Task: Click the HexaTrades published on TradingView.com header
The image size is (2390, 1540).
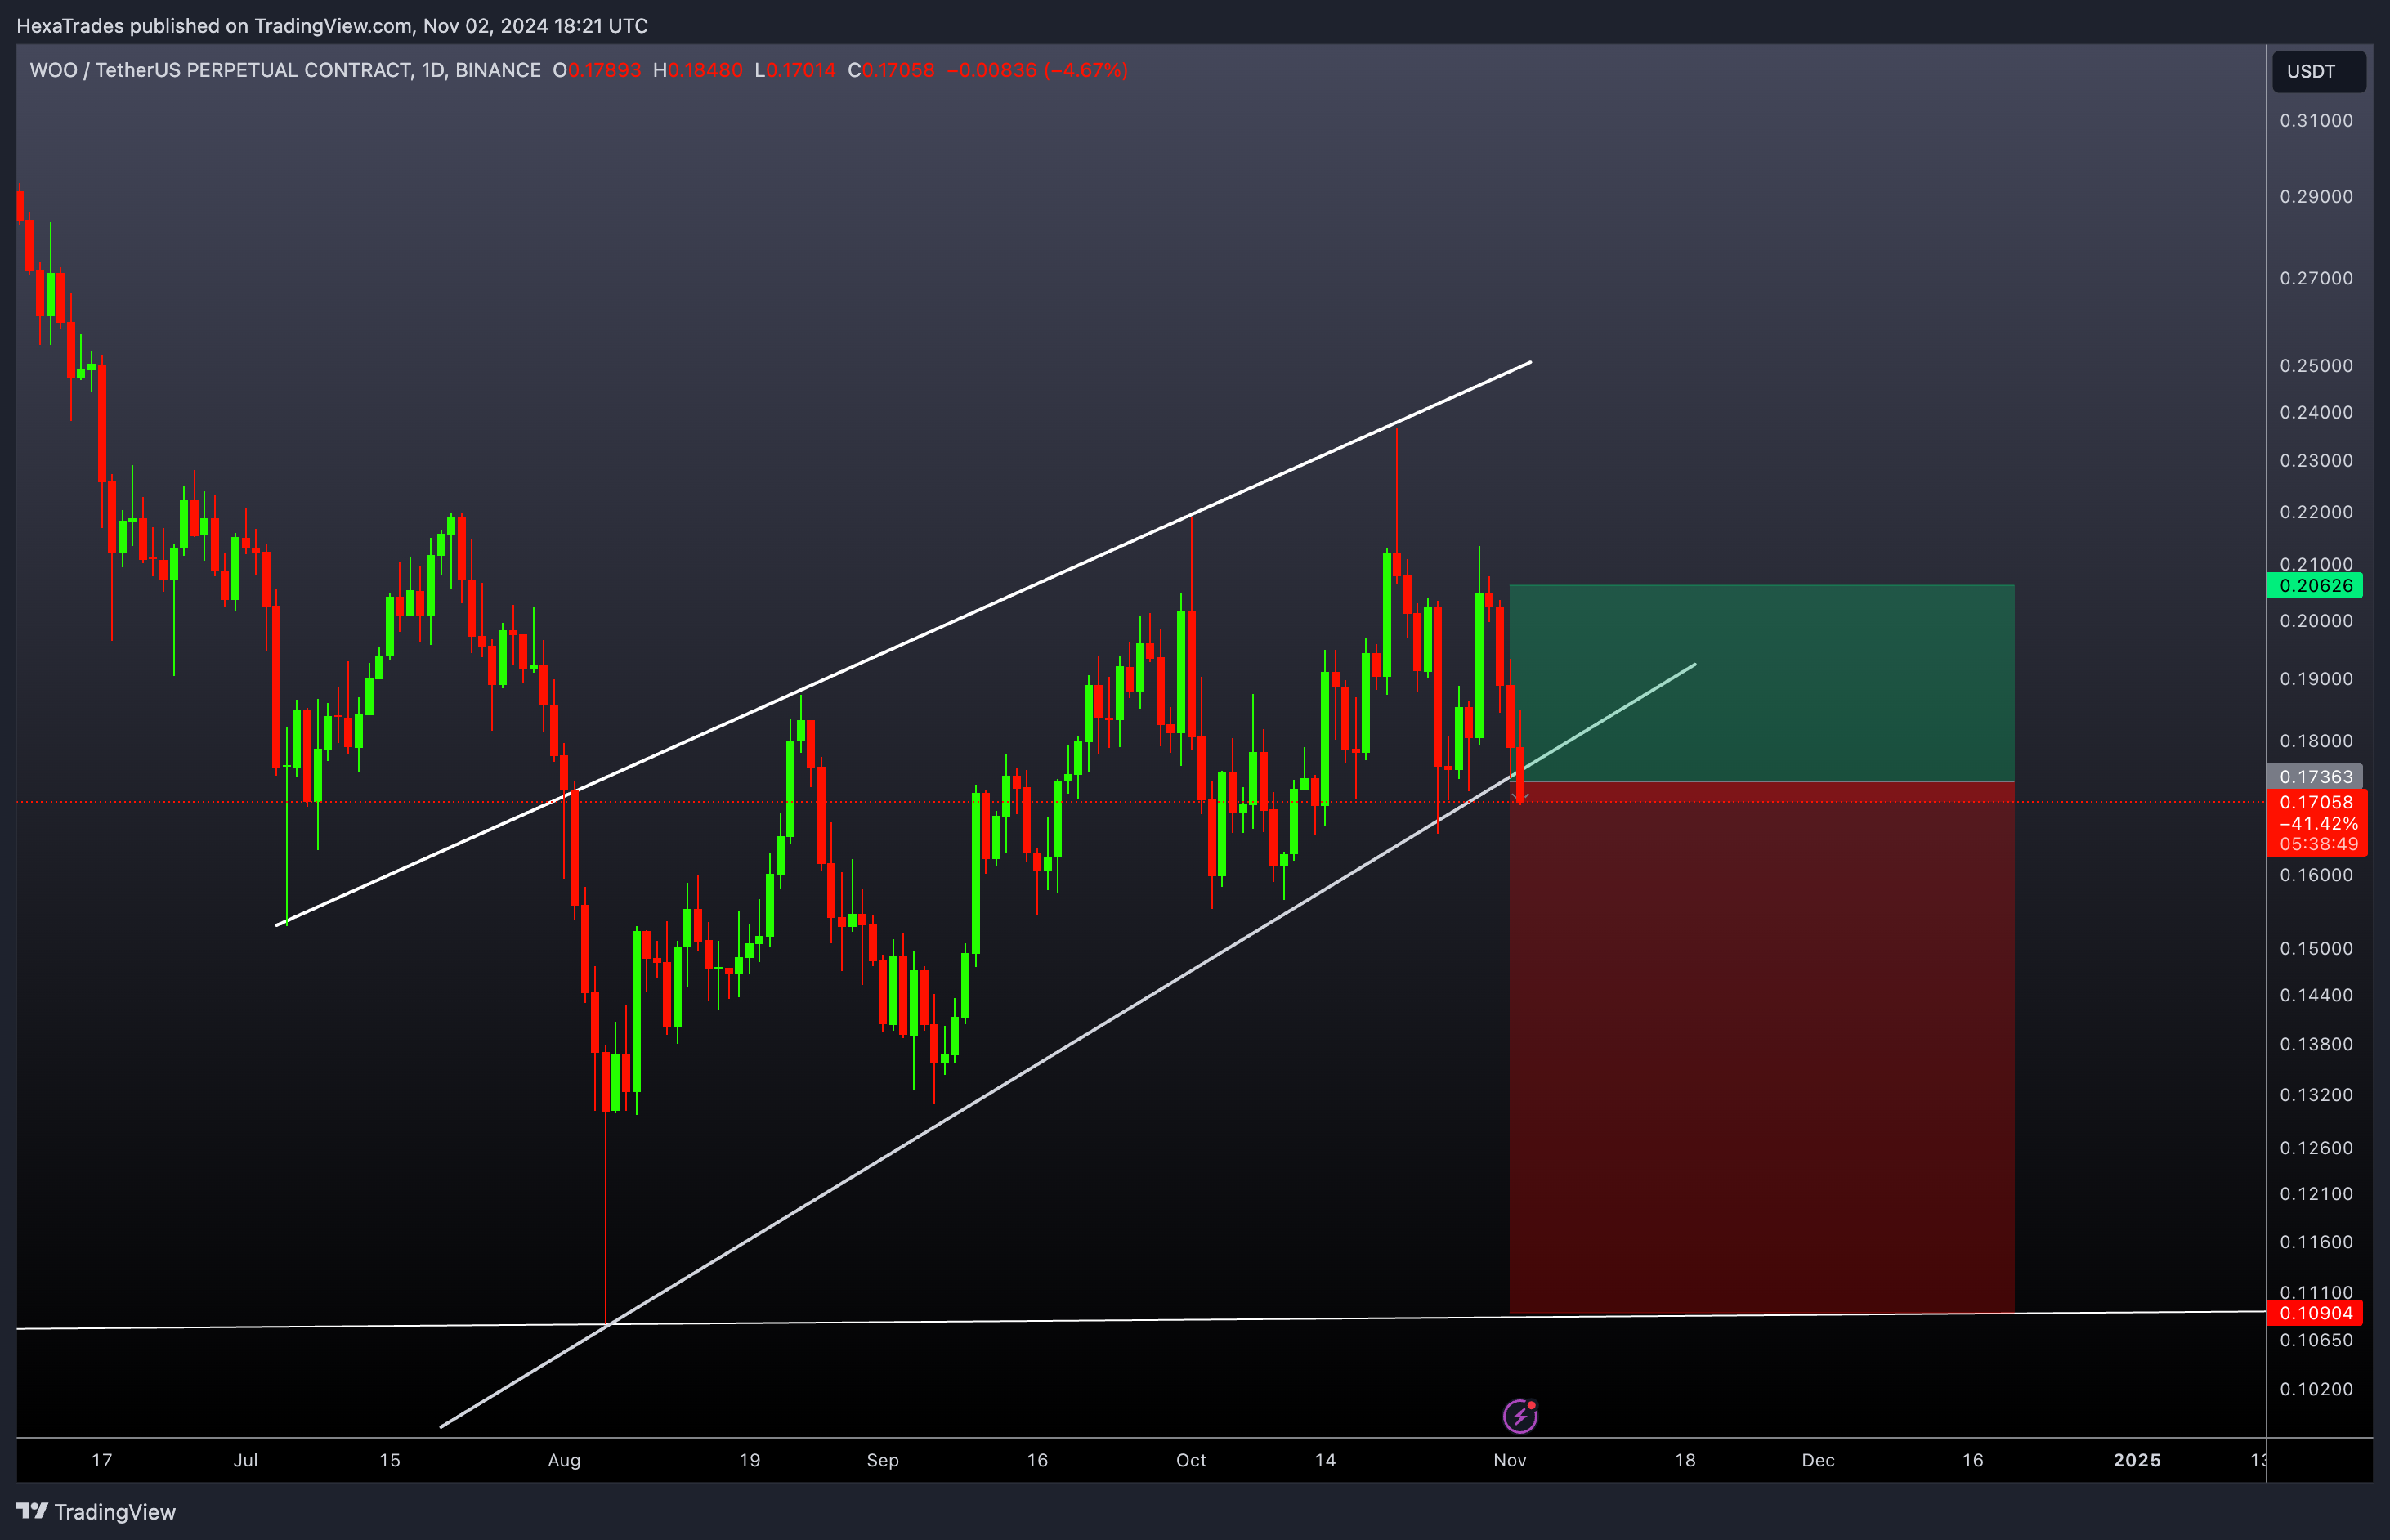Action: (332, 26)
